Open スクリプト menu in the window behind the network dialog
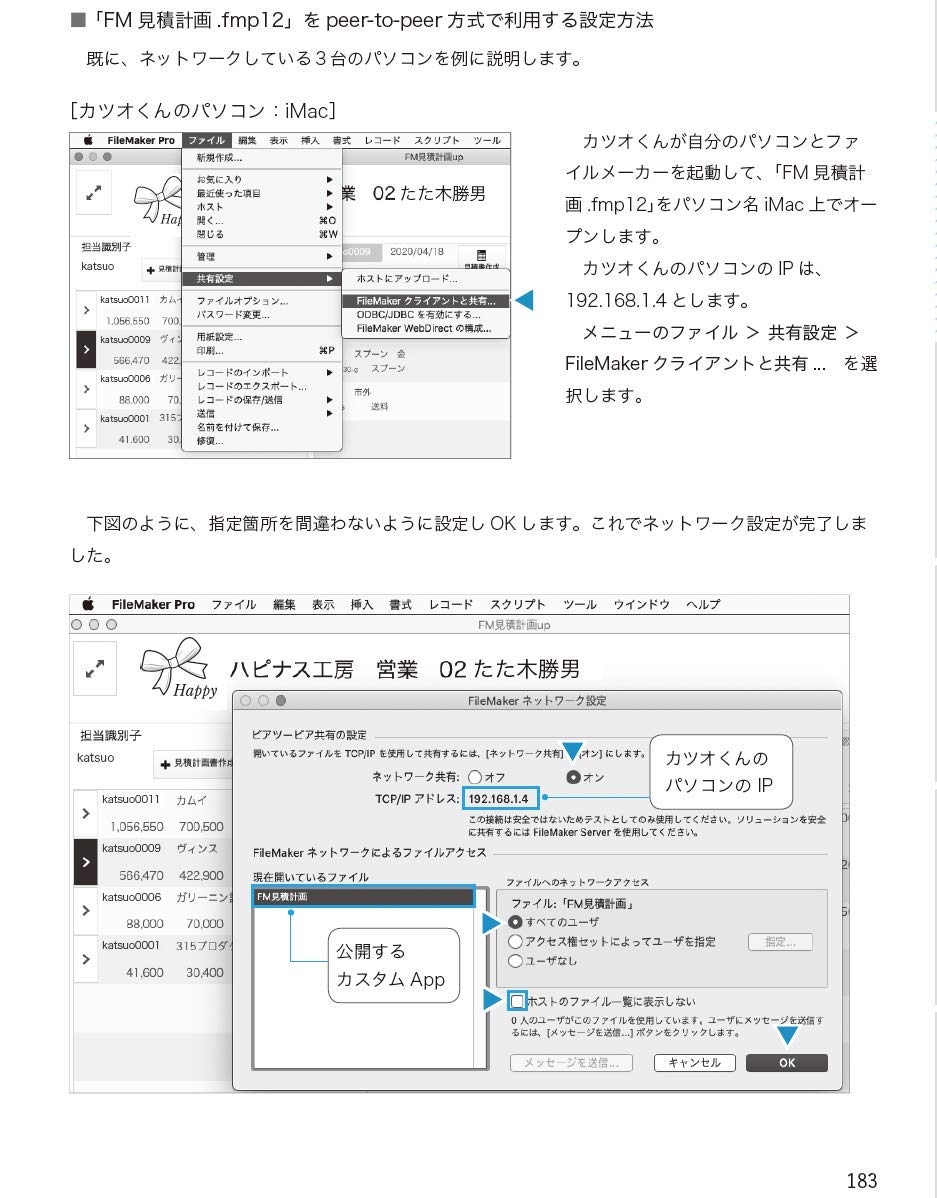The width and height of the screenshot is (937, 1198). click(x=517, y=604)
